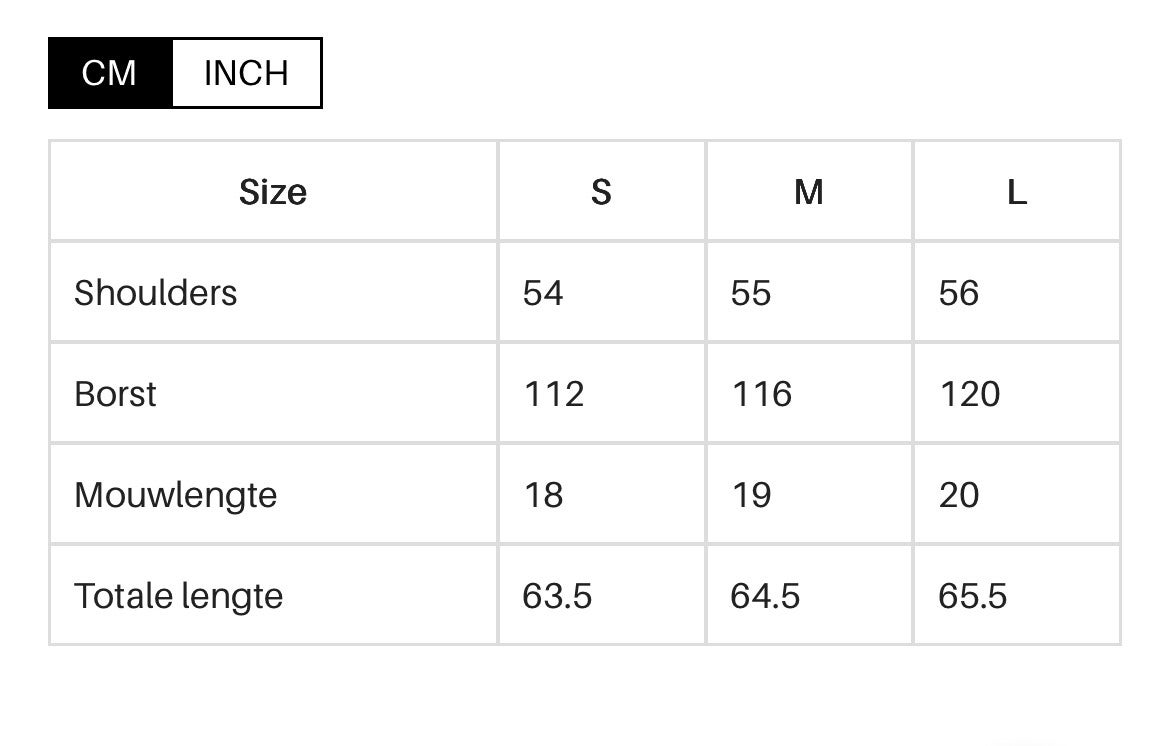Click the Borst value 120 cell
1170x746 pixels.
click(x=970, y=394)
